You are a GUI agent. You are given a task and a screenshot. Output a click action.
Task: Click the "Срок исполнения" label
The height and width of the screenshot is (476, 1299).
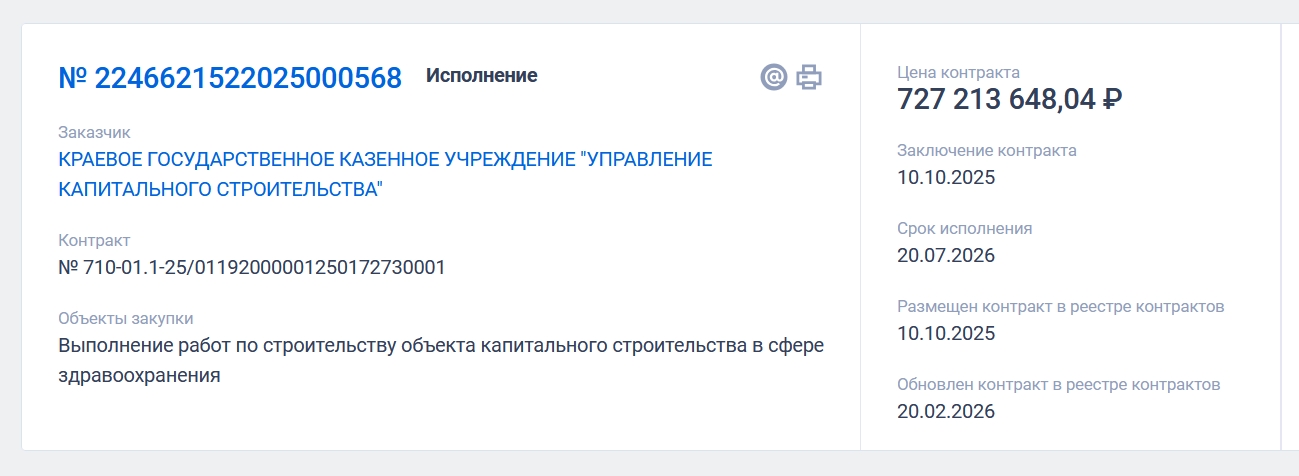[x=964, y=229]
